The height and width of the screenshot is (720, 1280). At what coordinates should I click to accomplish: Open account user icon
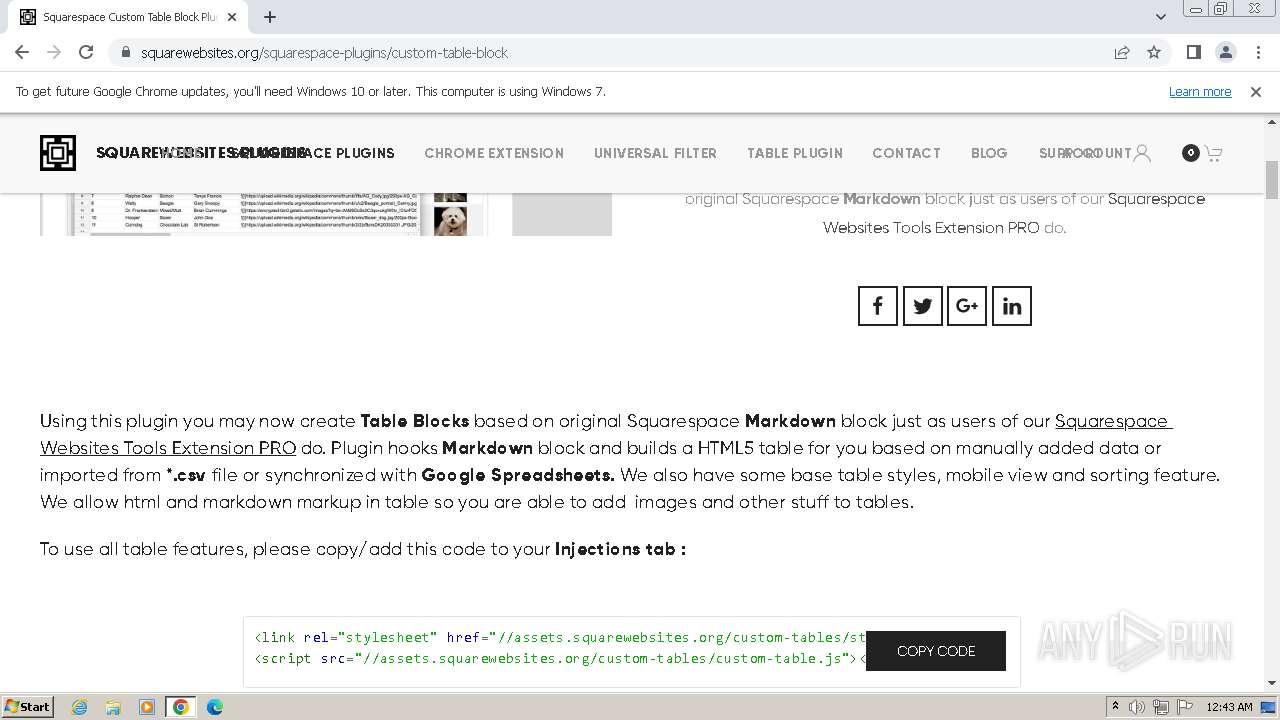point(1142,153)
